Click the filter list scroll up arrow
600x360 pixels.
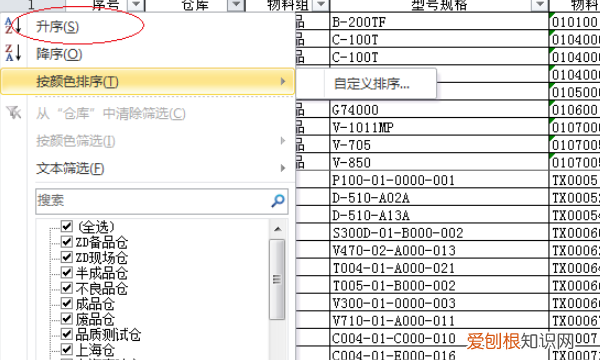[x=278, y=229]
